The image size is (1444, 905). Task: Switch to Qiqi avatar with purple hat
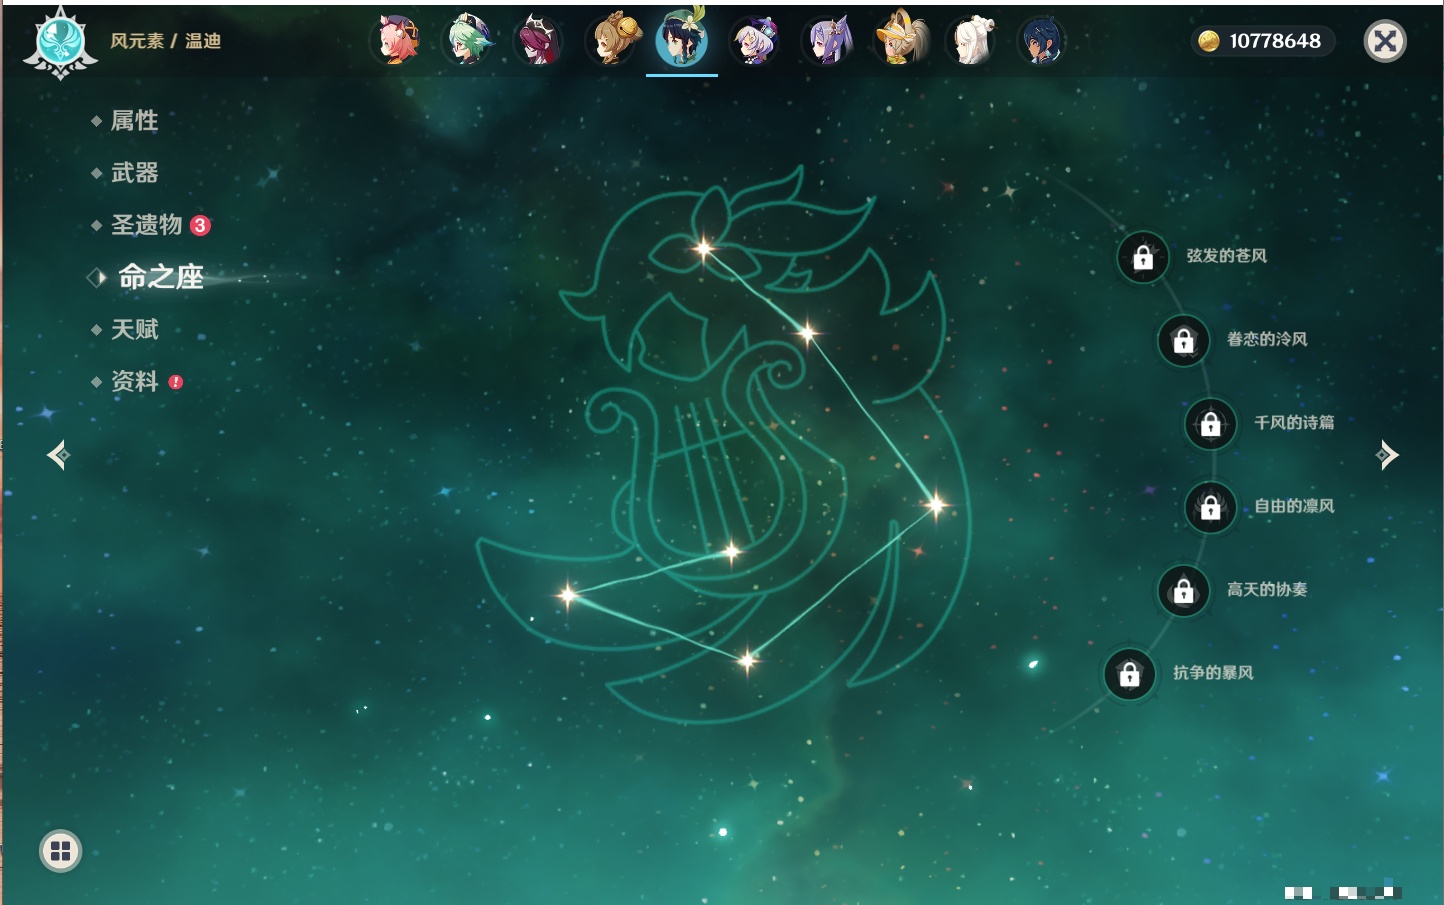point(755,41)
